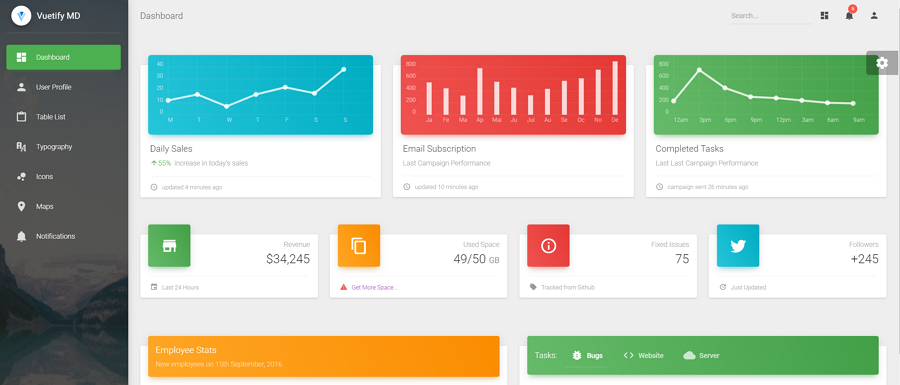
Task: Open User Profile in the sidebar
Action: 64,87
